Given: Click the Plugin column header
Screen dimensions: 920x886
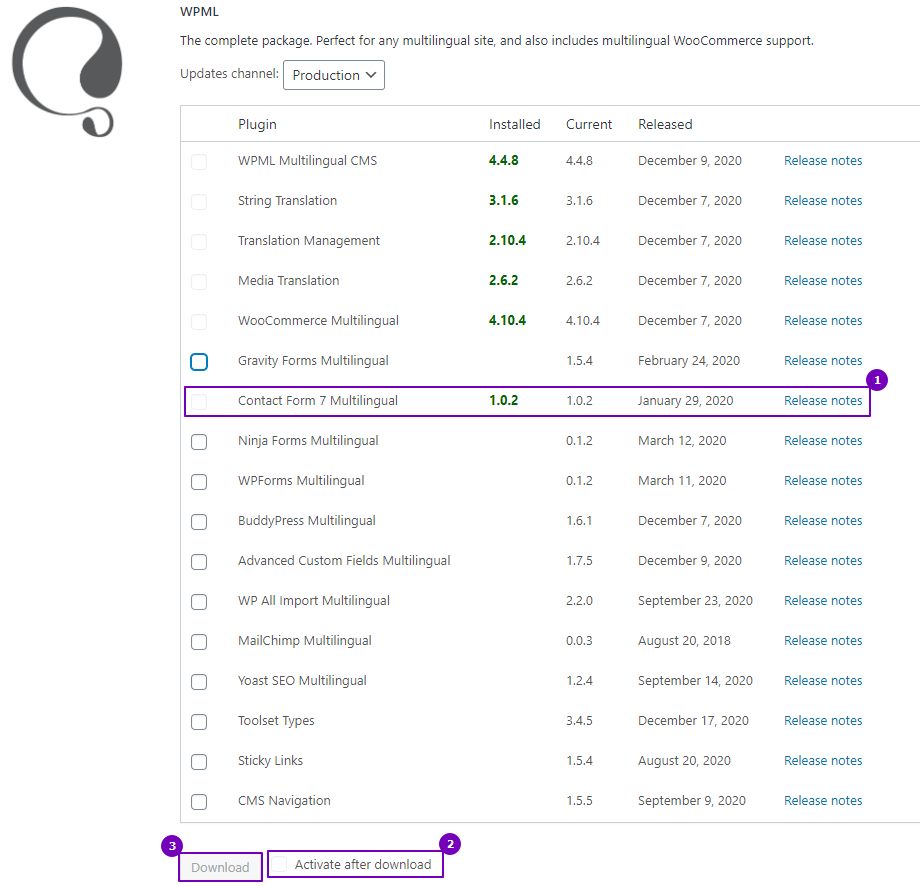Looking at the screenshot, I should tap(257, 124).
